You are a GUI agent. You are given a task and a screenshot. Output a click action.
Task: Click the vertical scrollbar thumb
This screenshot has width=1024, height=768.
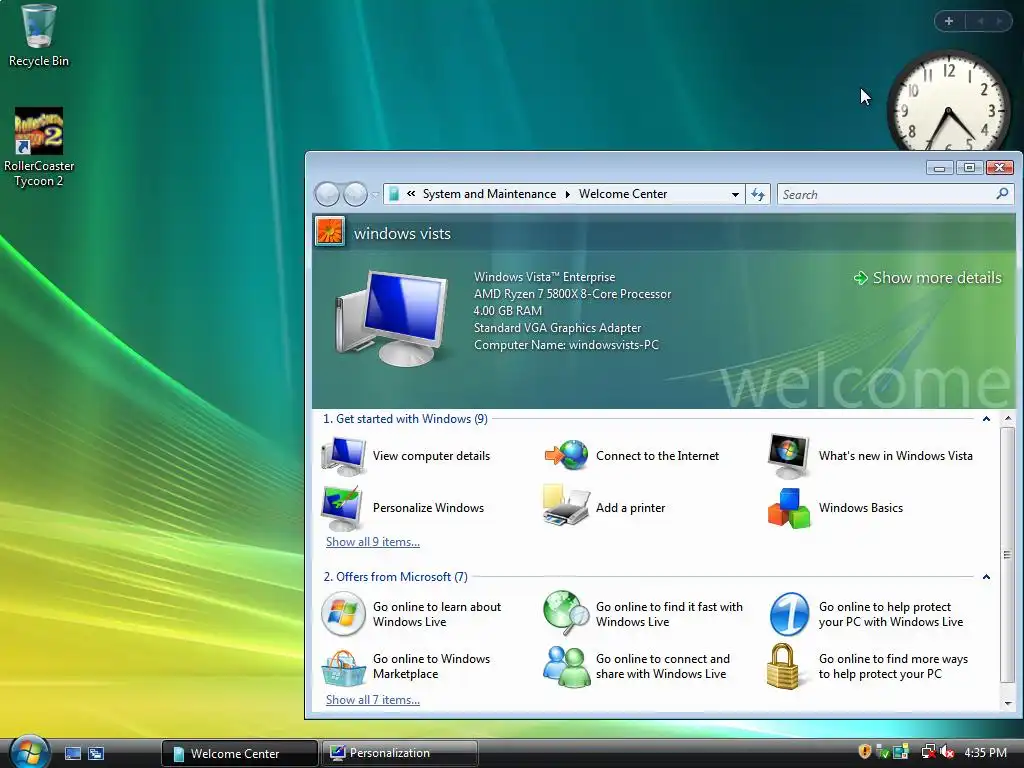pos(1008,555)
